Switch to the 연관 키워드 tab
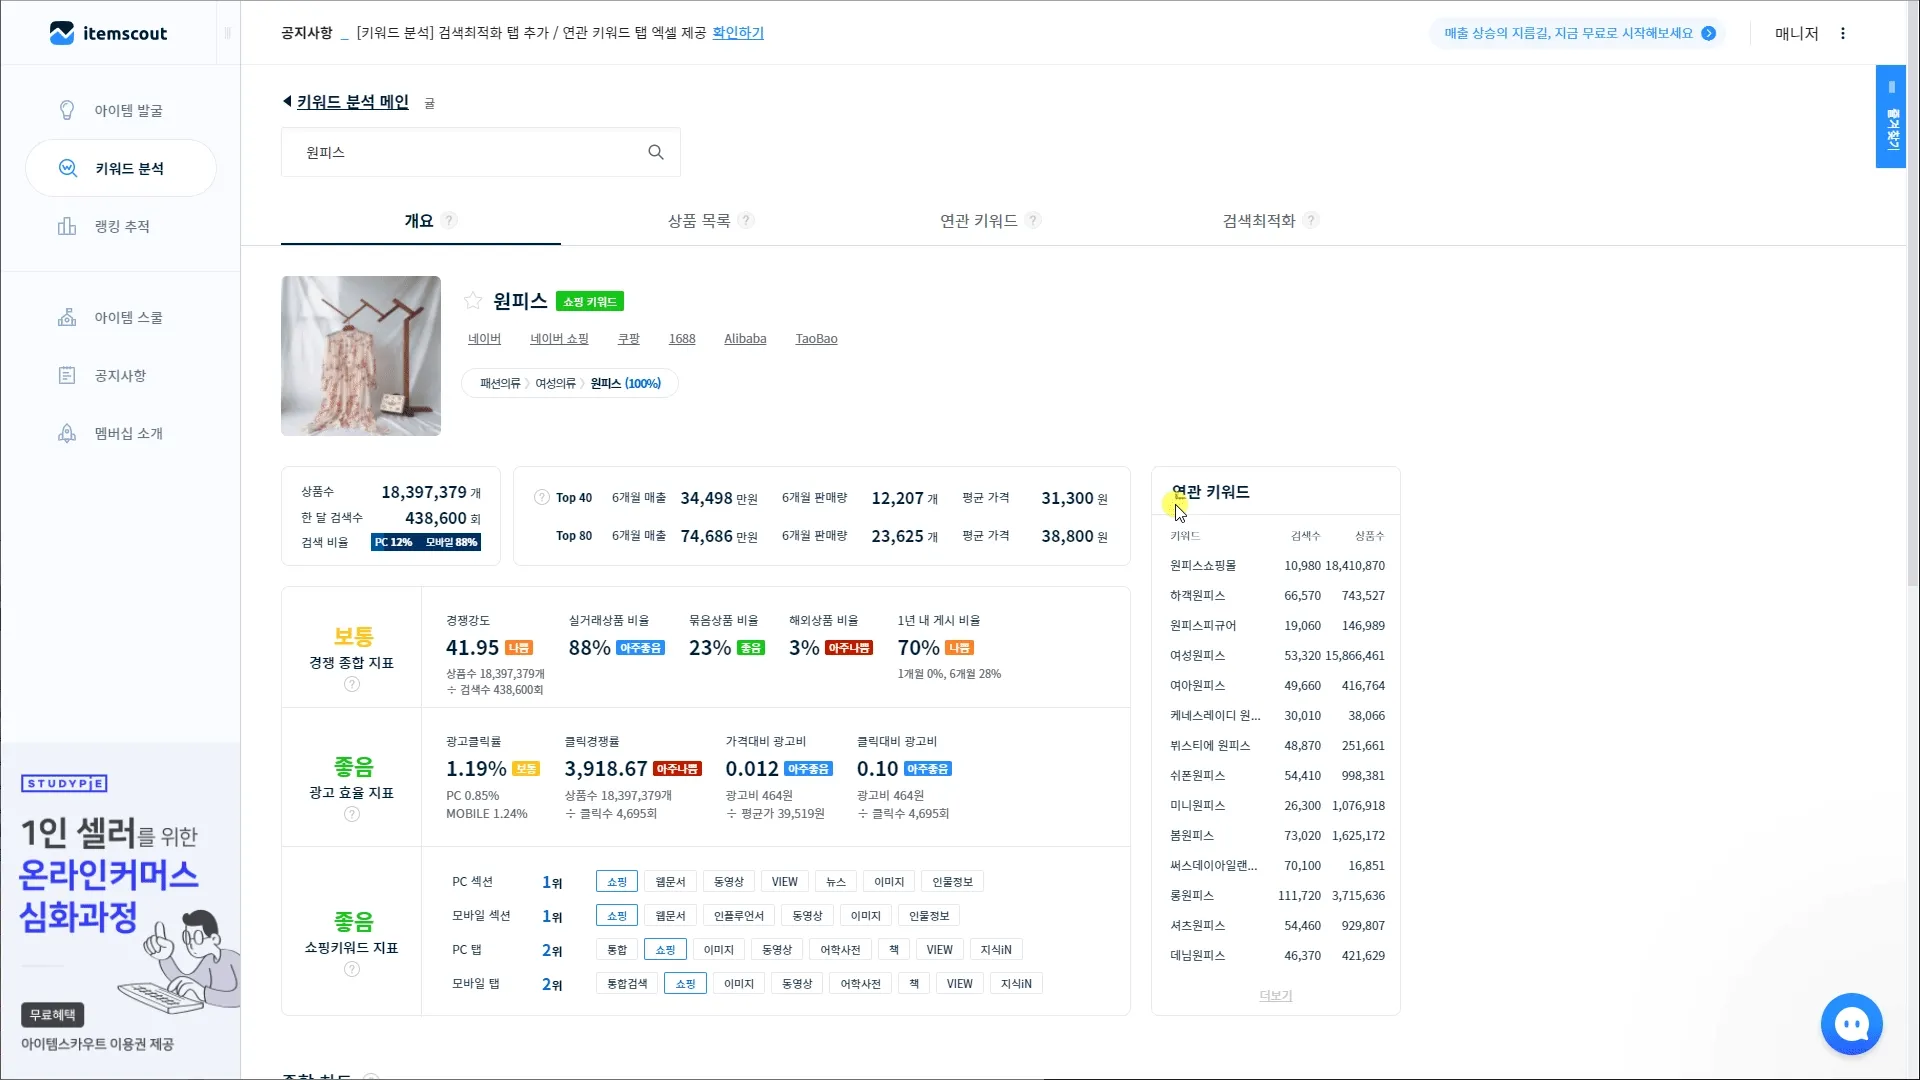This screenshot has height=1080, width=1920. click(978, 220)
